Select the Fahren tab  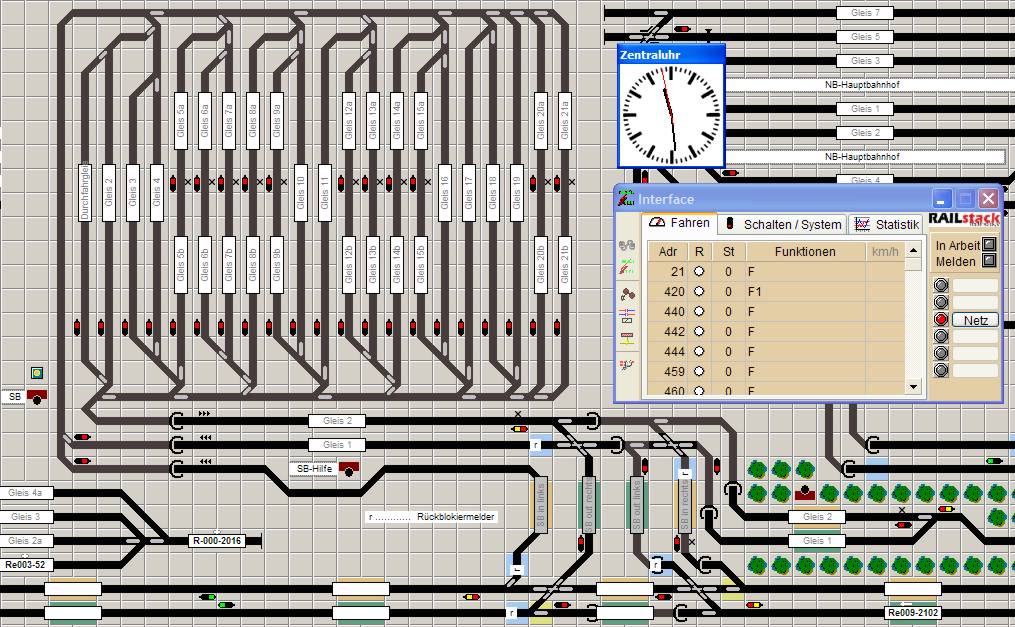coord(680,224)
